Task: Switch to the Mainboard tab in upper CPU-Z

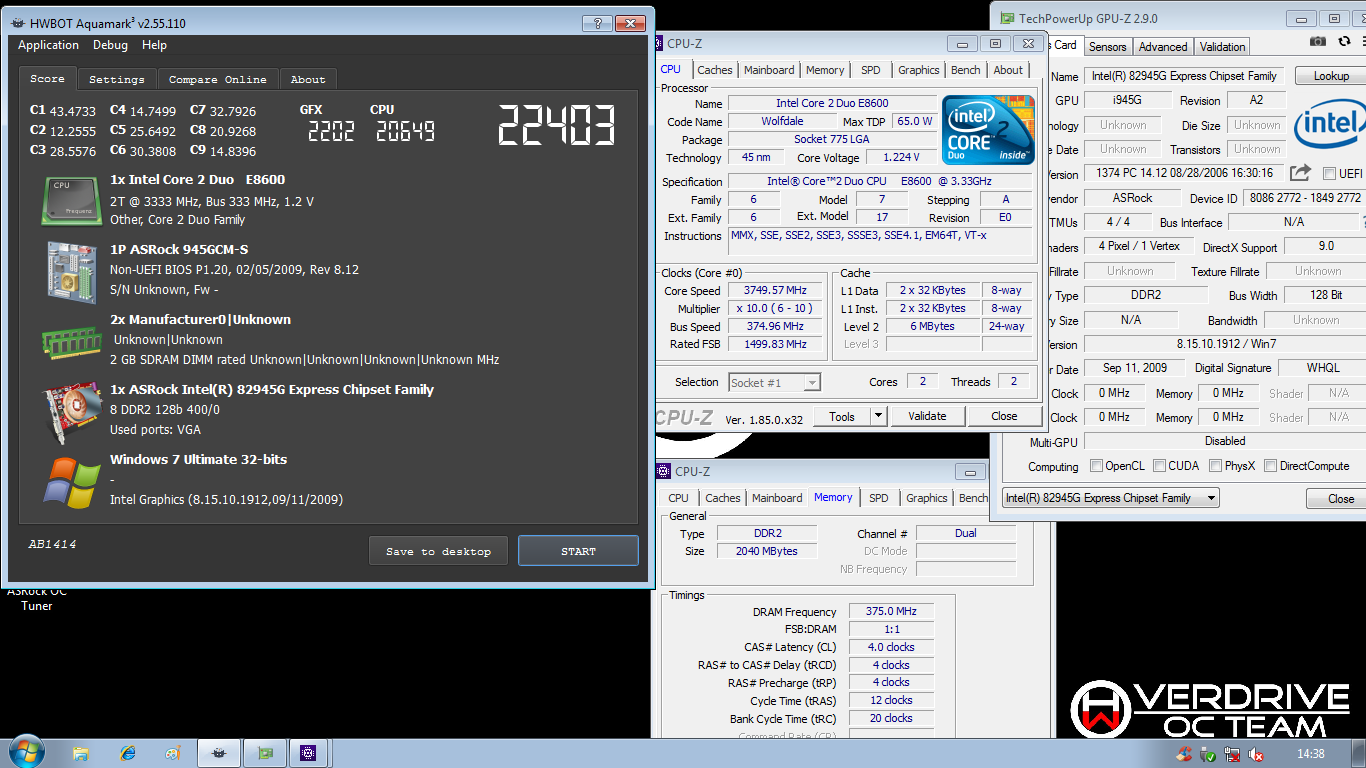Action: [769, 70]
